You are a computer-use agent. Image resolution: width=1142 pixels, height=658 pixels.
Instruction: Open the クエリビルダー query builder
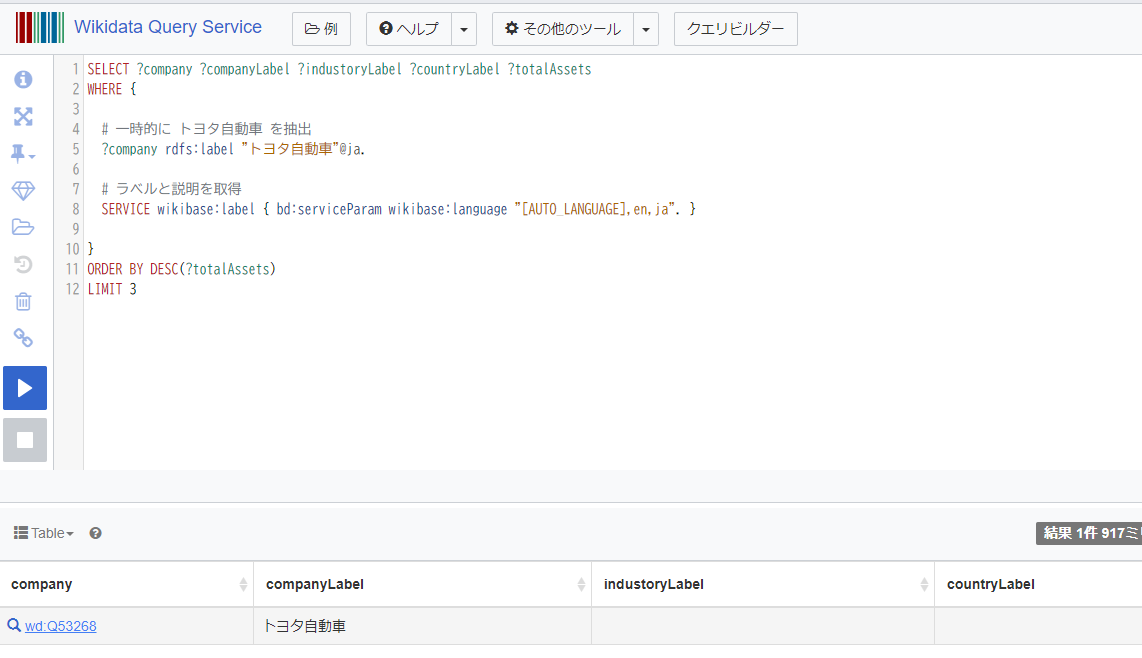[x=736, y=29]
